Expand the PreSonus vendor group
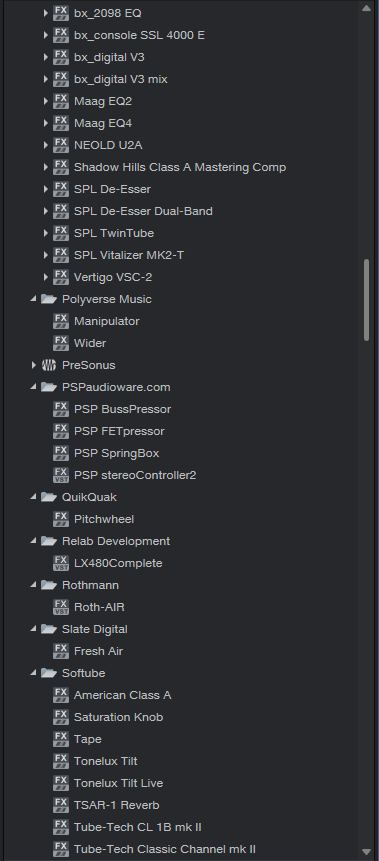The width and height of the screenshot is (379, 861). coord(34,365)
